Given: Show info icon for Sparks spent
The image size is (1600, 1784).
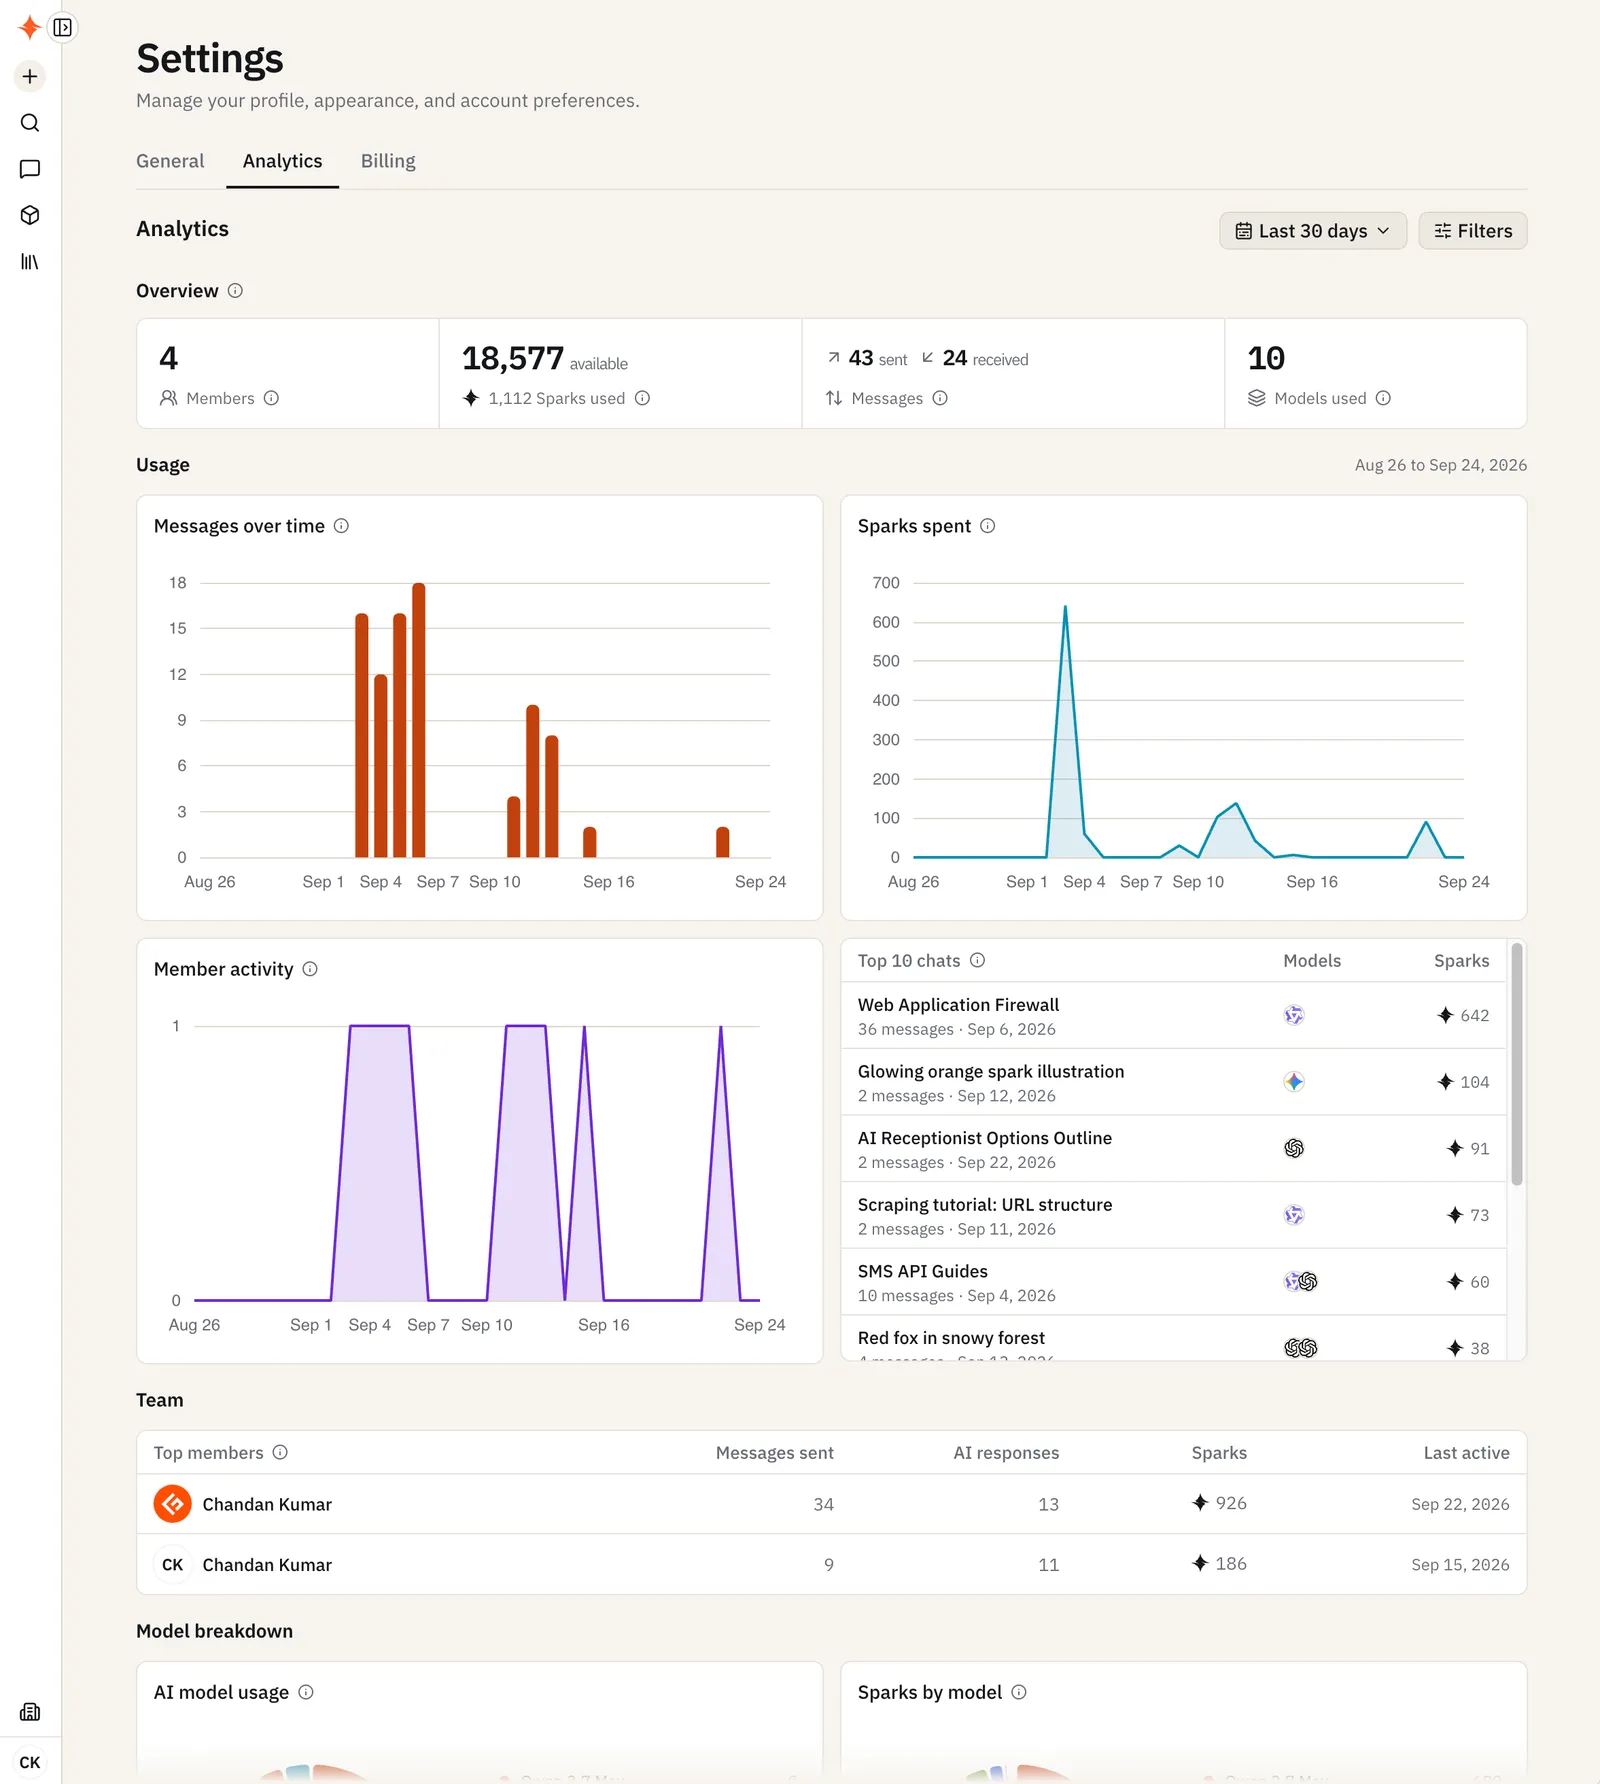Looking at the screenshot, I should (x=987, y=526).
